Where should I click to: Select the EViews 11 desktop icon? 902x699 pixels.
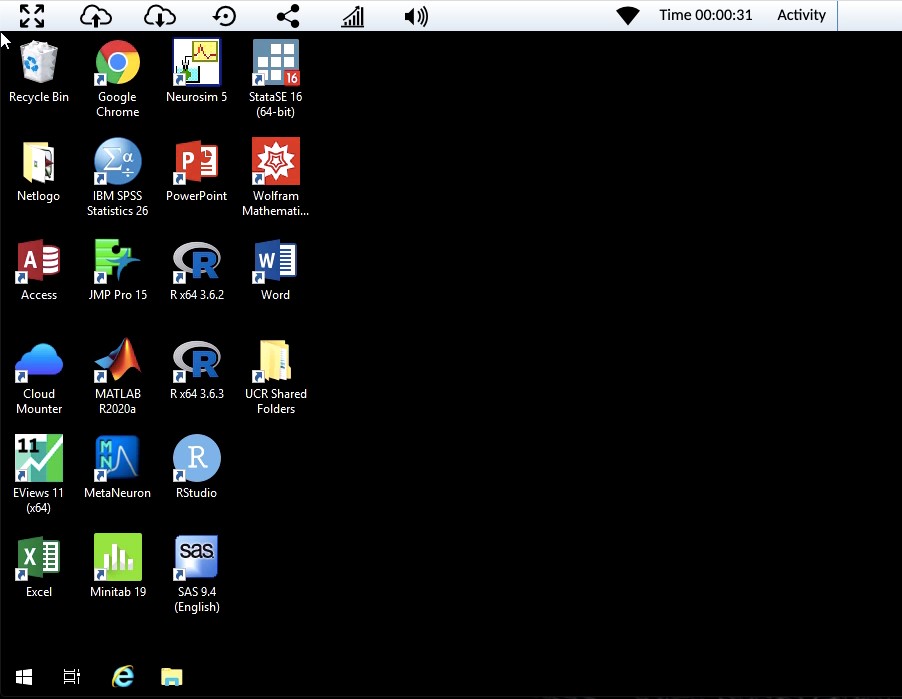coord(39,459)
